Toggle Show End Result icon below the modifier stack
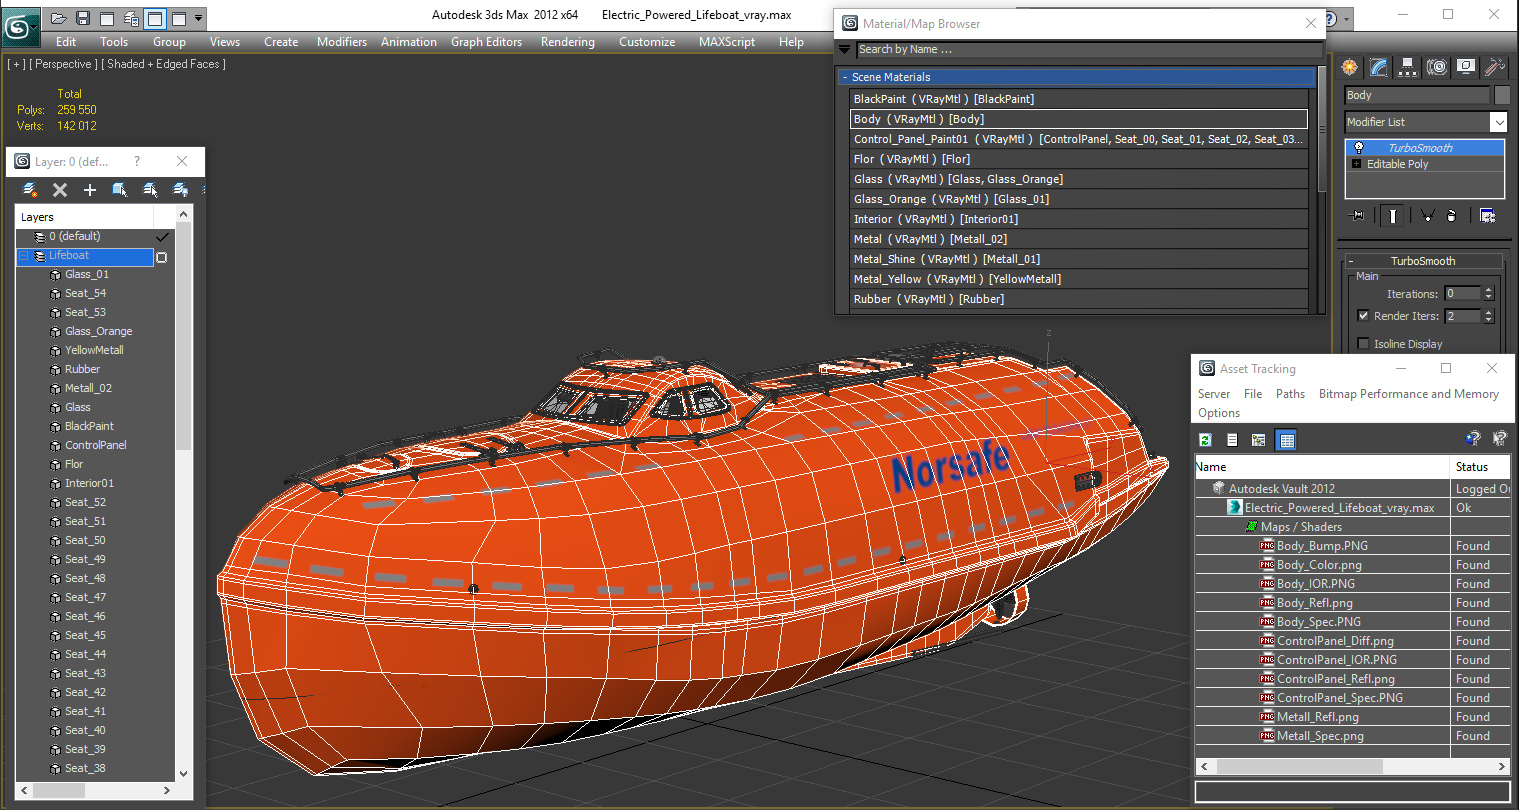The height and width of the screenshot is (810, 1519). click(1392, 215)
